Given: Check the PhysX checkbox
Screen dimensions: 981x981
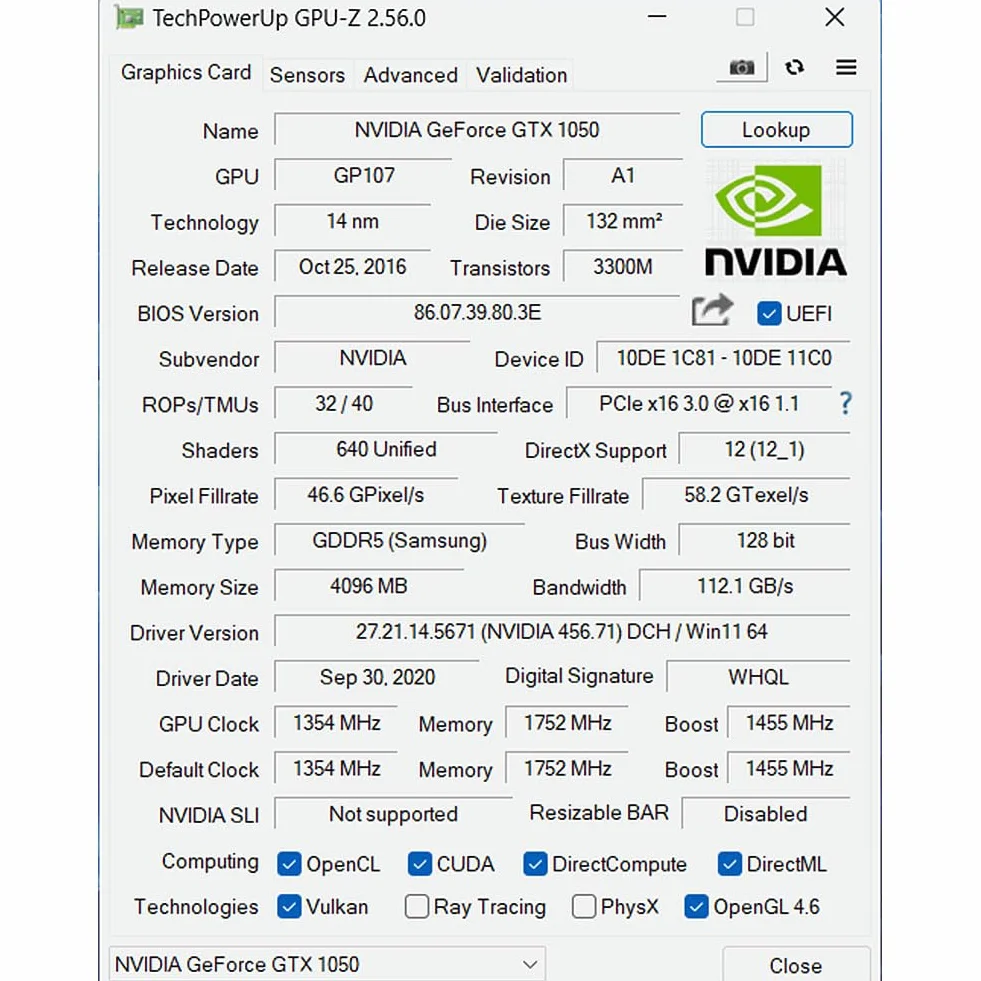Looking at the screenshot, I should pos(584,907).
